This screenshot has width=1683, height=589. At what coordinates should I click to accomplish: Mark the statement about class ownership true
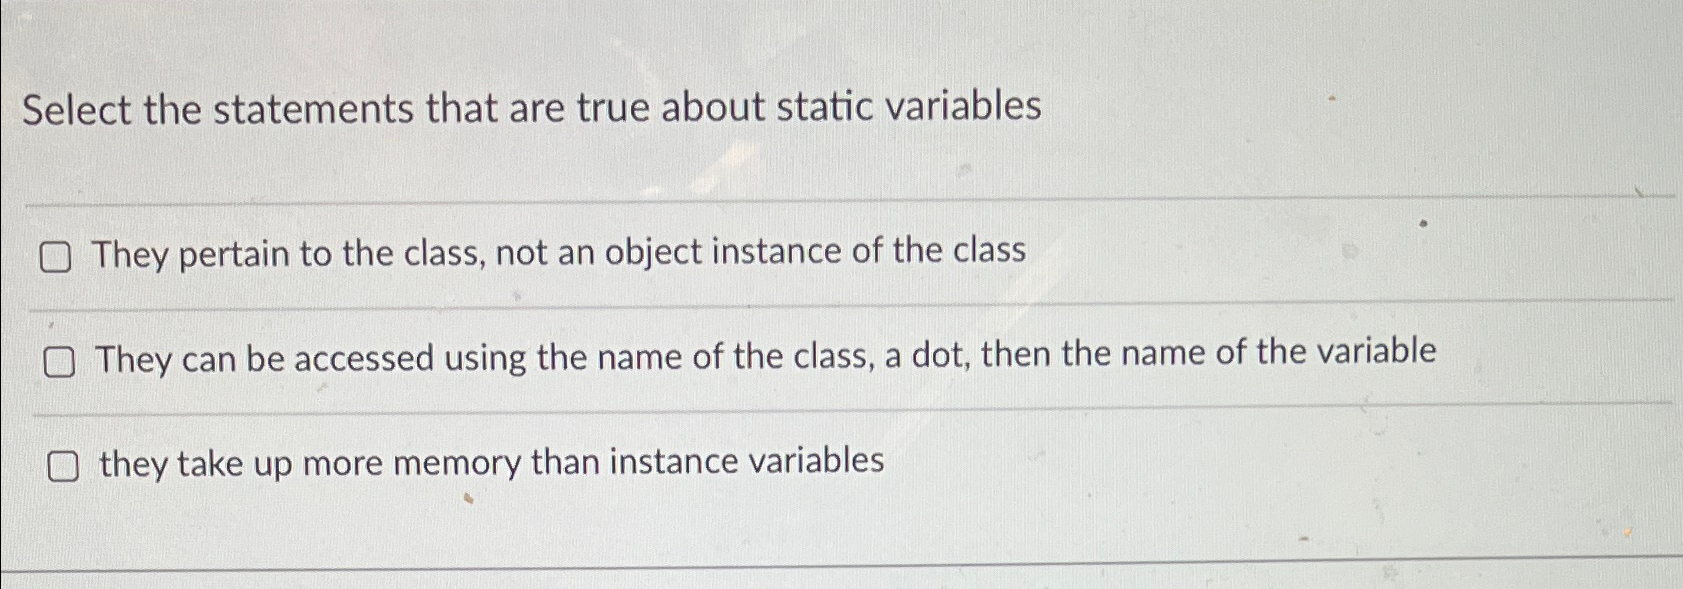[58, 258]
